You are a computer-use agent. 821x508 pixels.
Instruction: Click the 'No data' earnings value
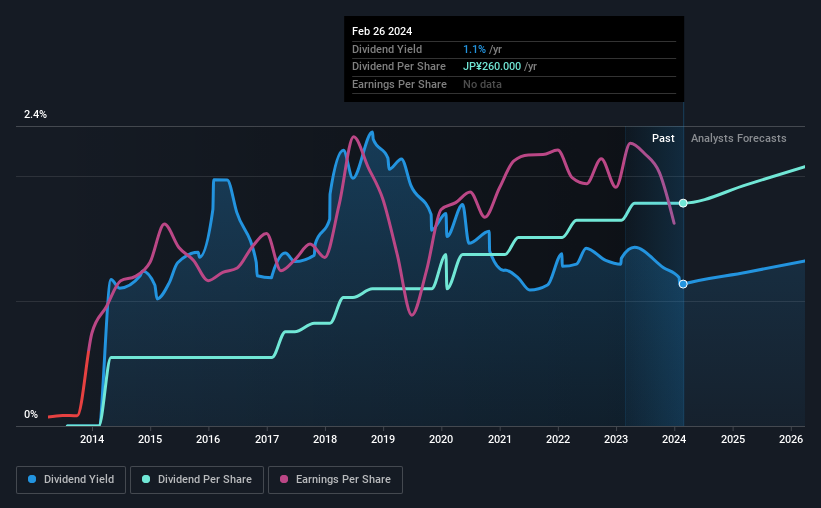pos(482,84)
